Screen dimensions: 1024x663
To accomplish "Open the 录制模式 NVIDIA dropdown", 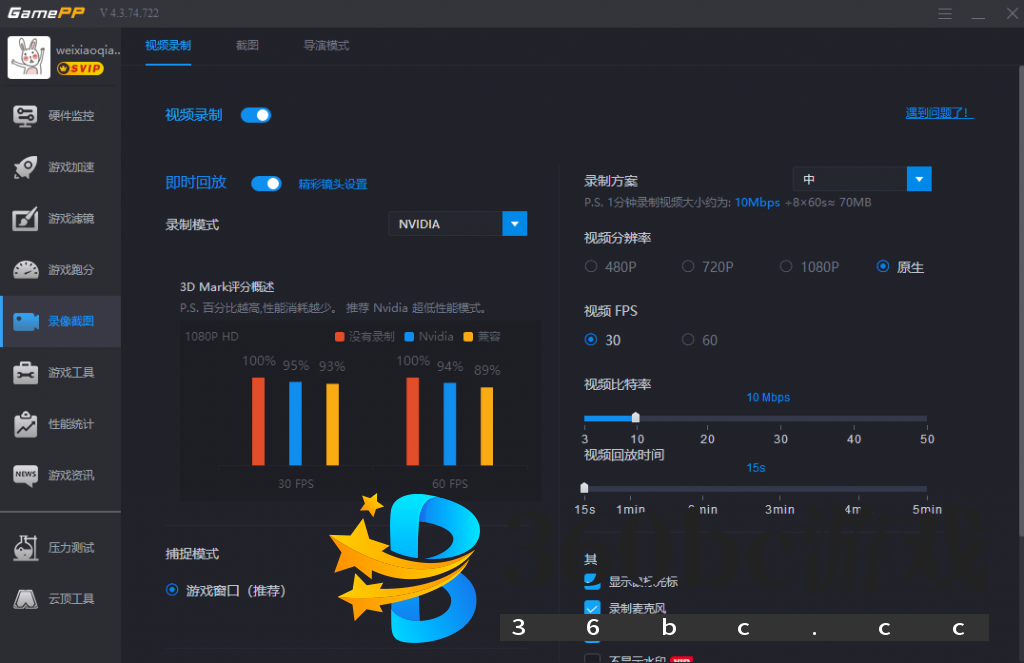I will [514, 223].
